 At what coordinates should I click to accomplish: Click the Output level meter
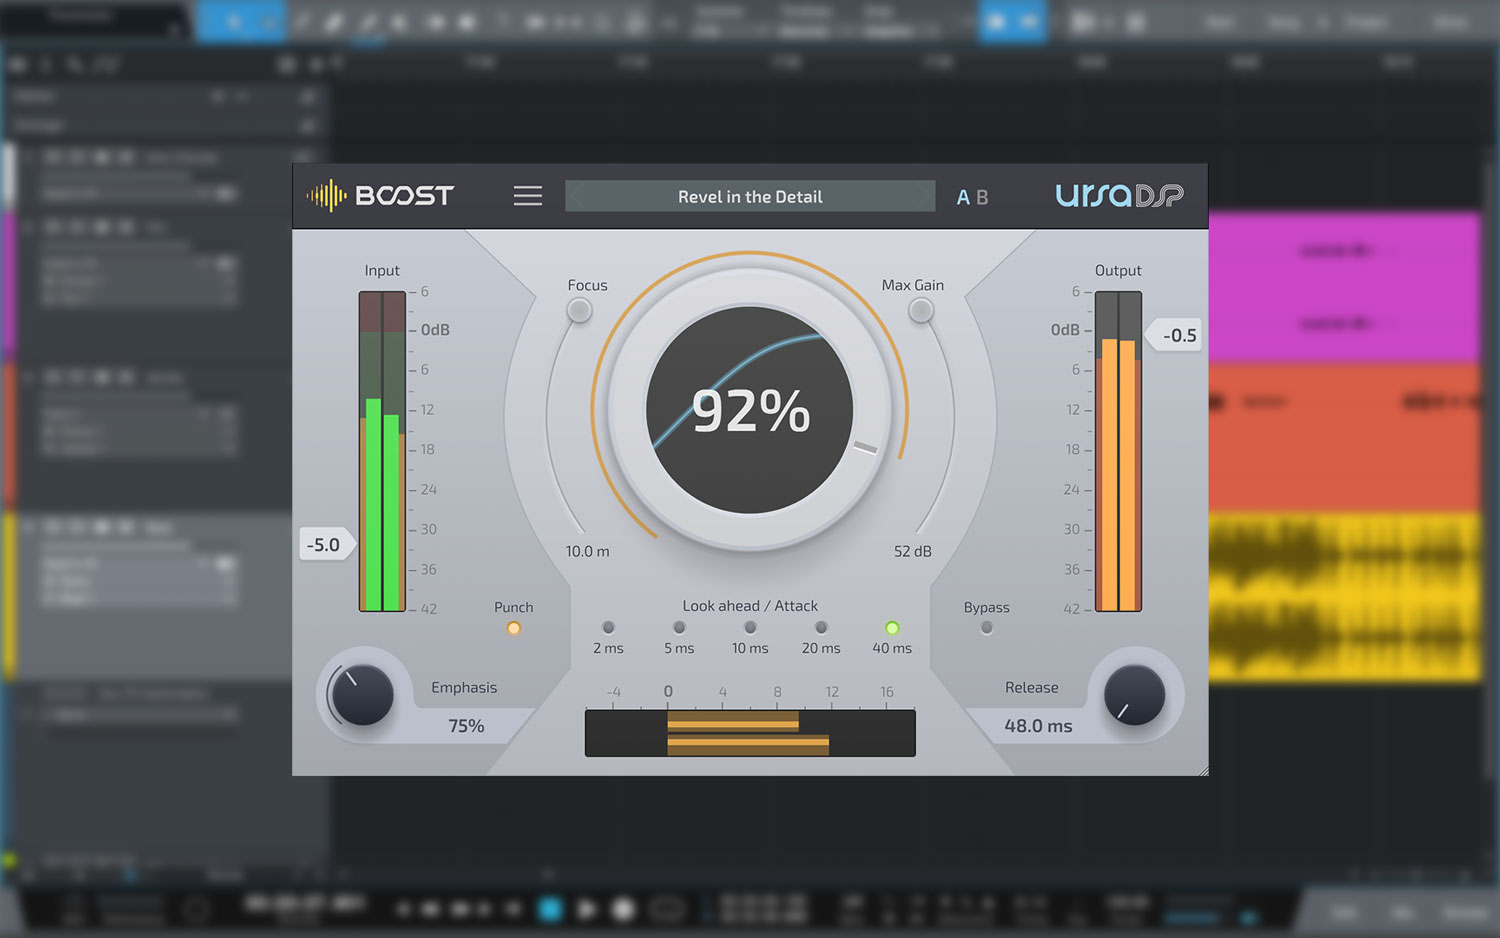(x=1118, y=451)
